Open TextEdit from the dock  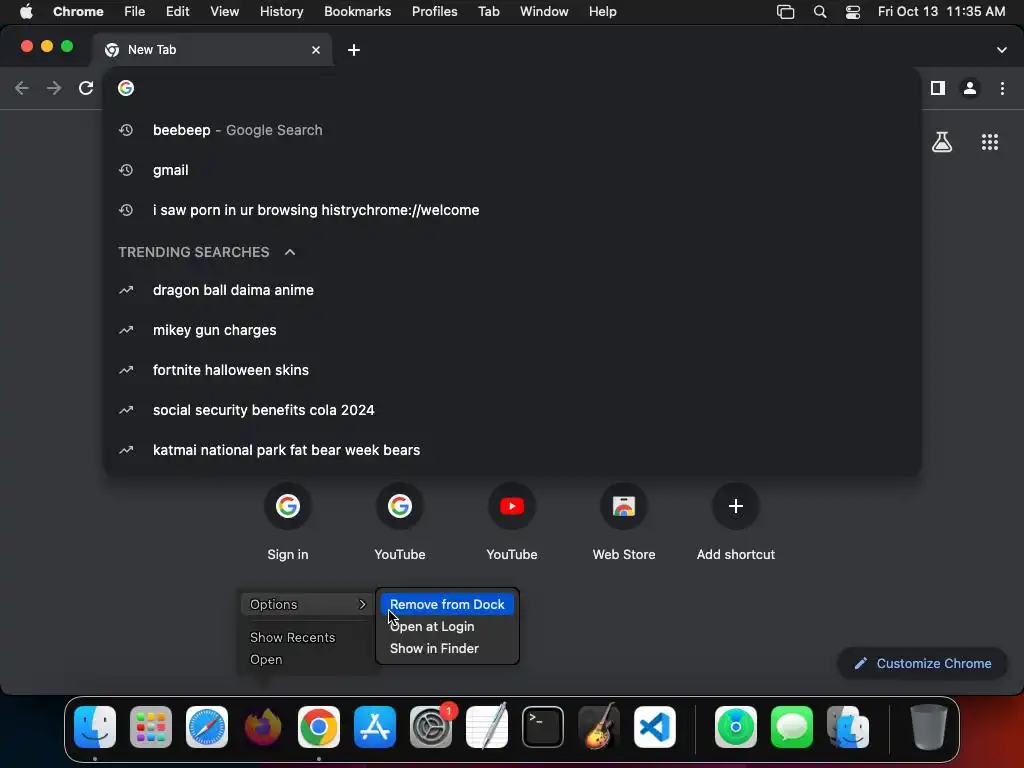tap(487, 727)
